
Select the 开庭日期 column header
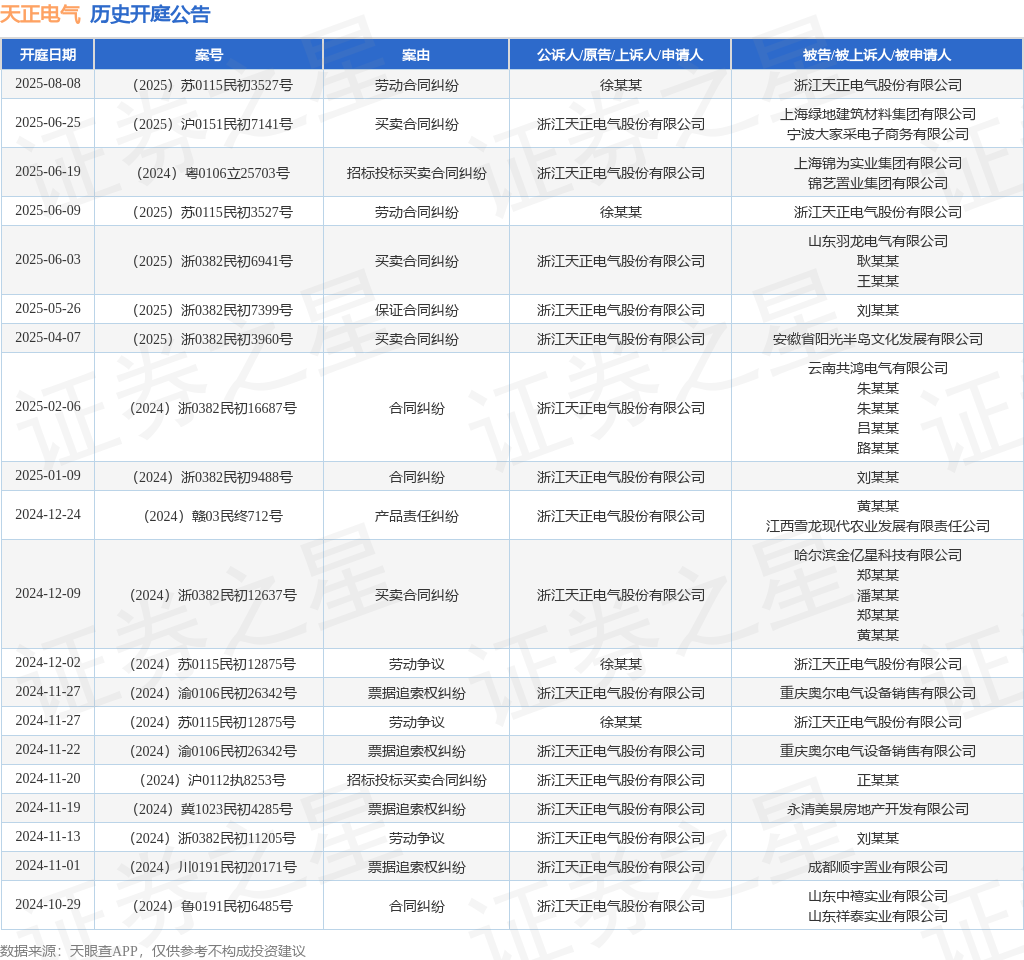pos(48,55)
